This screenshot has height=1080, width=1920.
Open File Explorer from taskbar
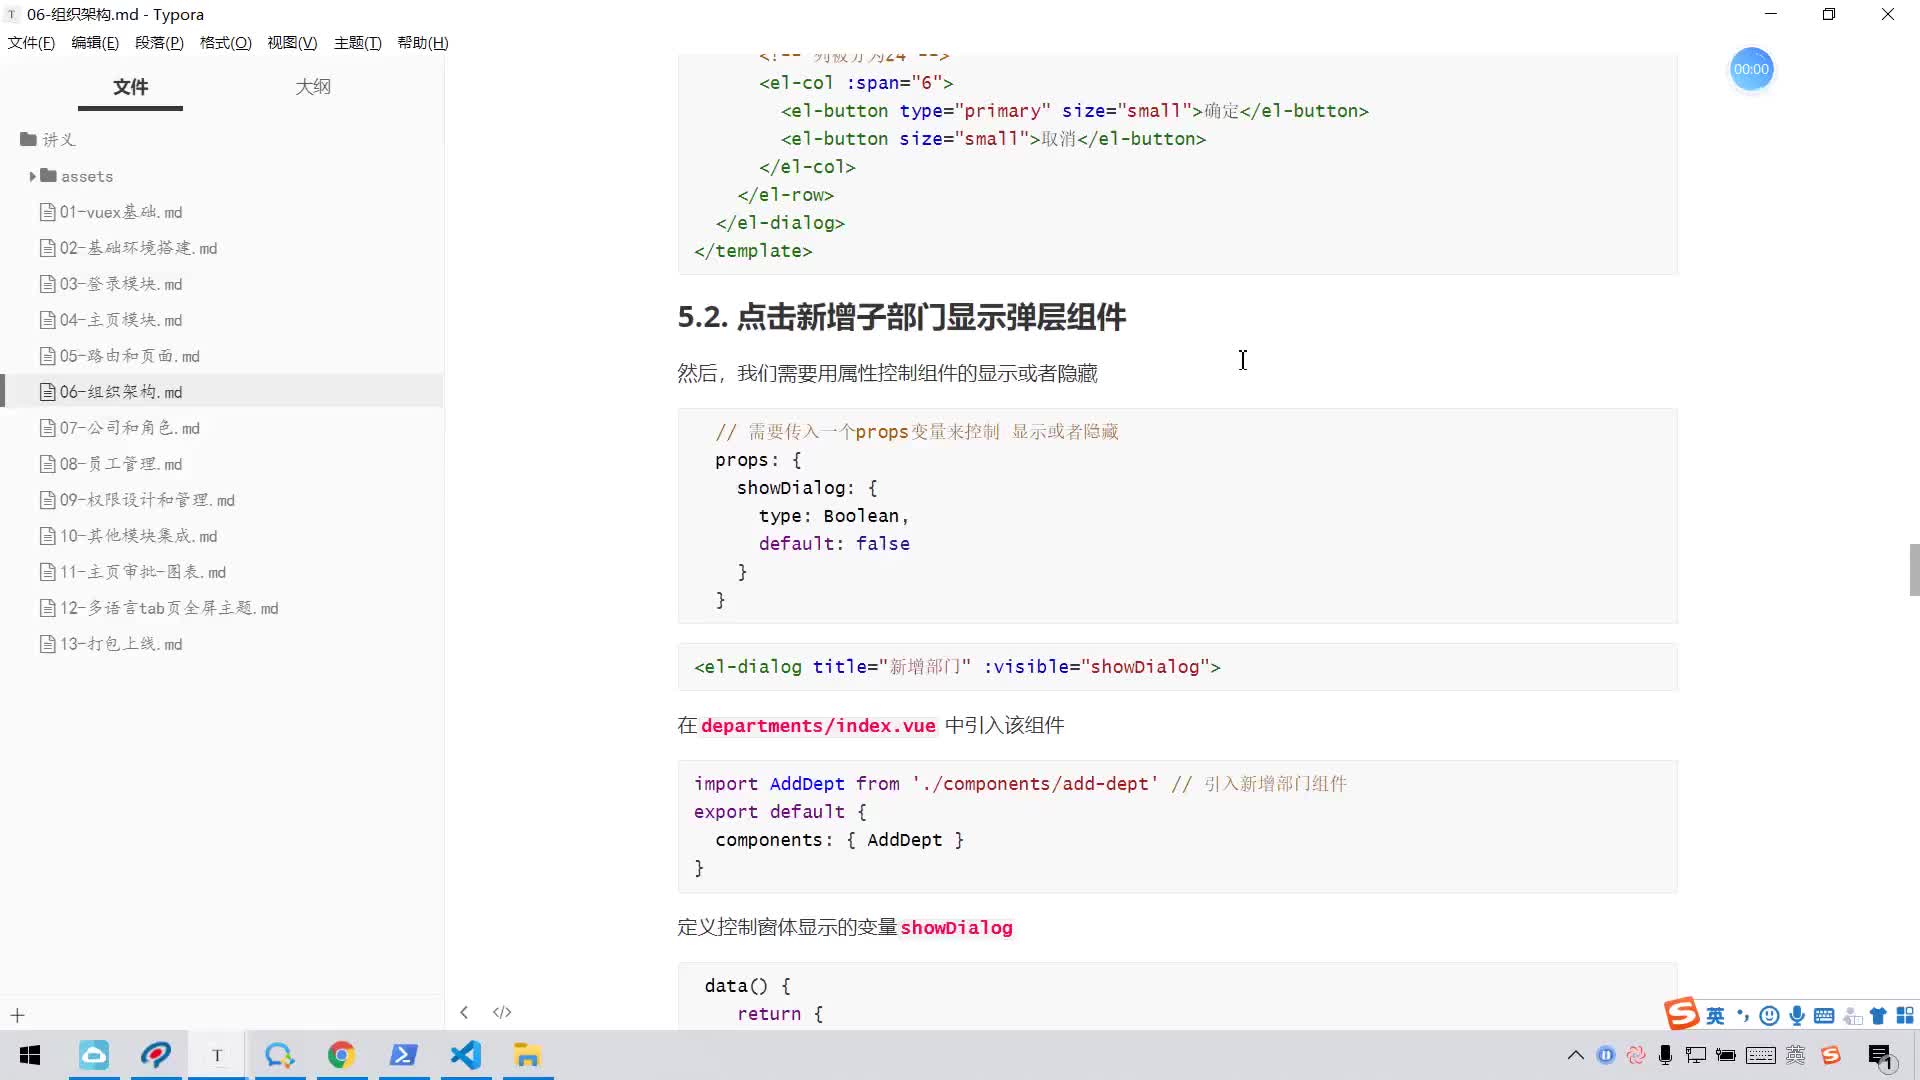(x=527, y=1055)
